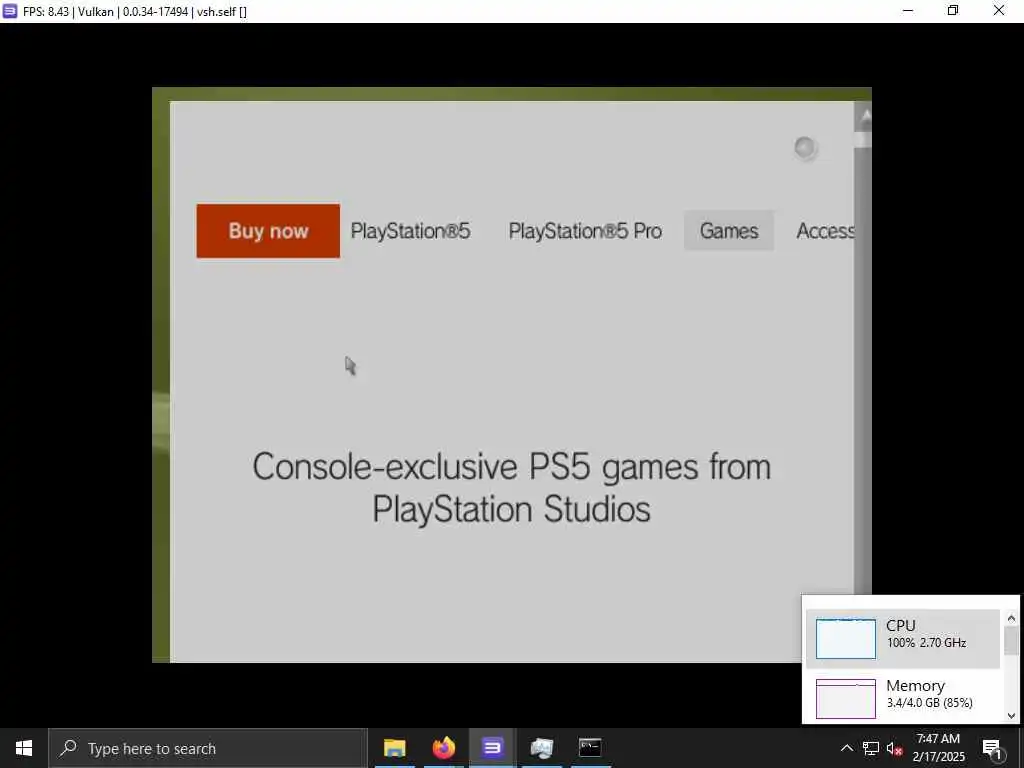Open the Command Prompt taskbar icon
Image resolution: width=1024 pixels, height=768 pixels.
pyautogui.click(x=590, y=748)
